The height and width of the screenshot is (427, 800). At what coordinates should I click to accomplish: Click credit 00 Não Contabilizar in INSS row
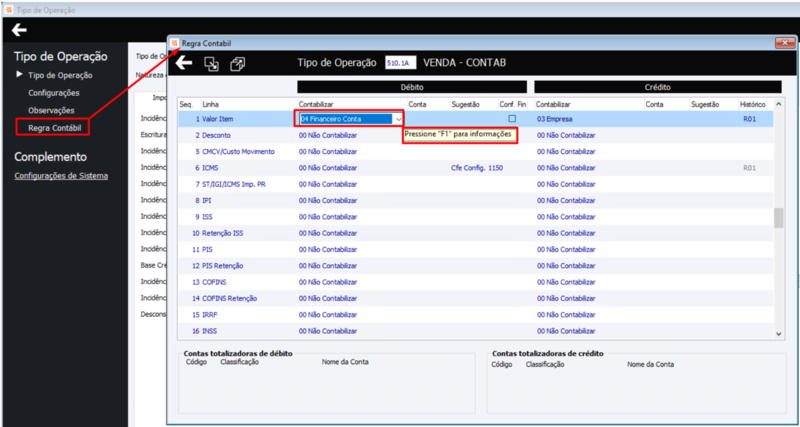point(566,331)
